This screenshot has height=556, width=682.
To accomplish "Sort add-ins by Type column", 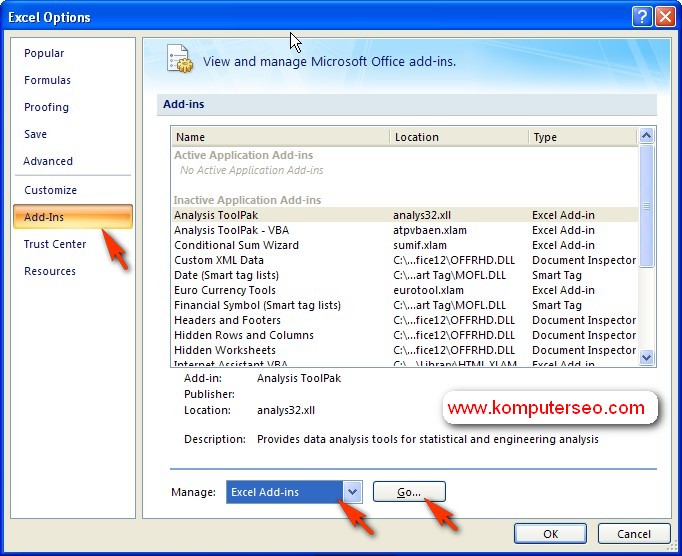I will (x=583, y=137).
